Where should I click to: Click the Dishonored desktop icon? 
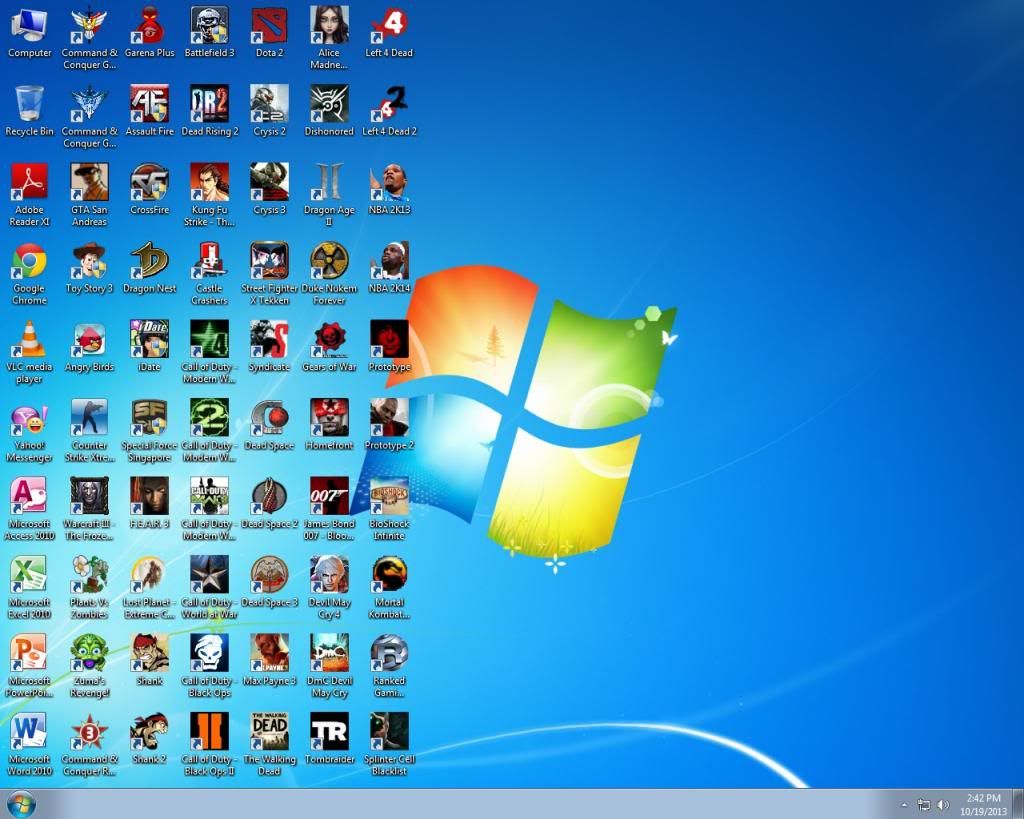329,110
